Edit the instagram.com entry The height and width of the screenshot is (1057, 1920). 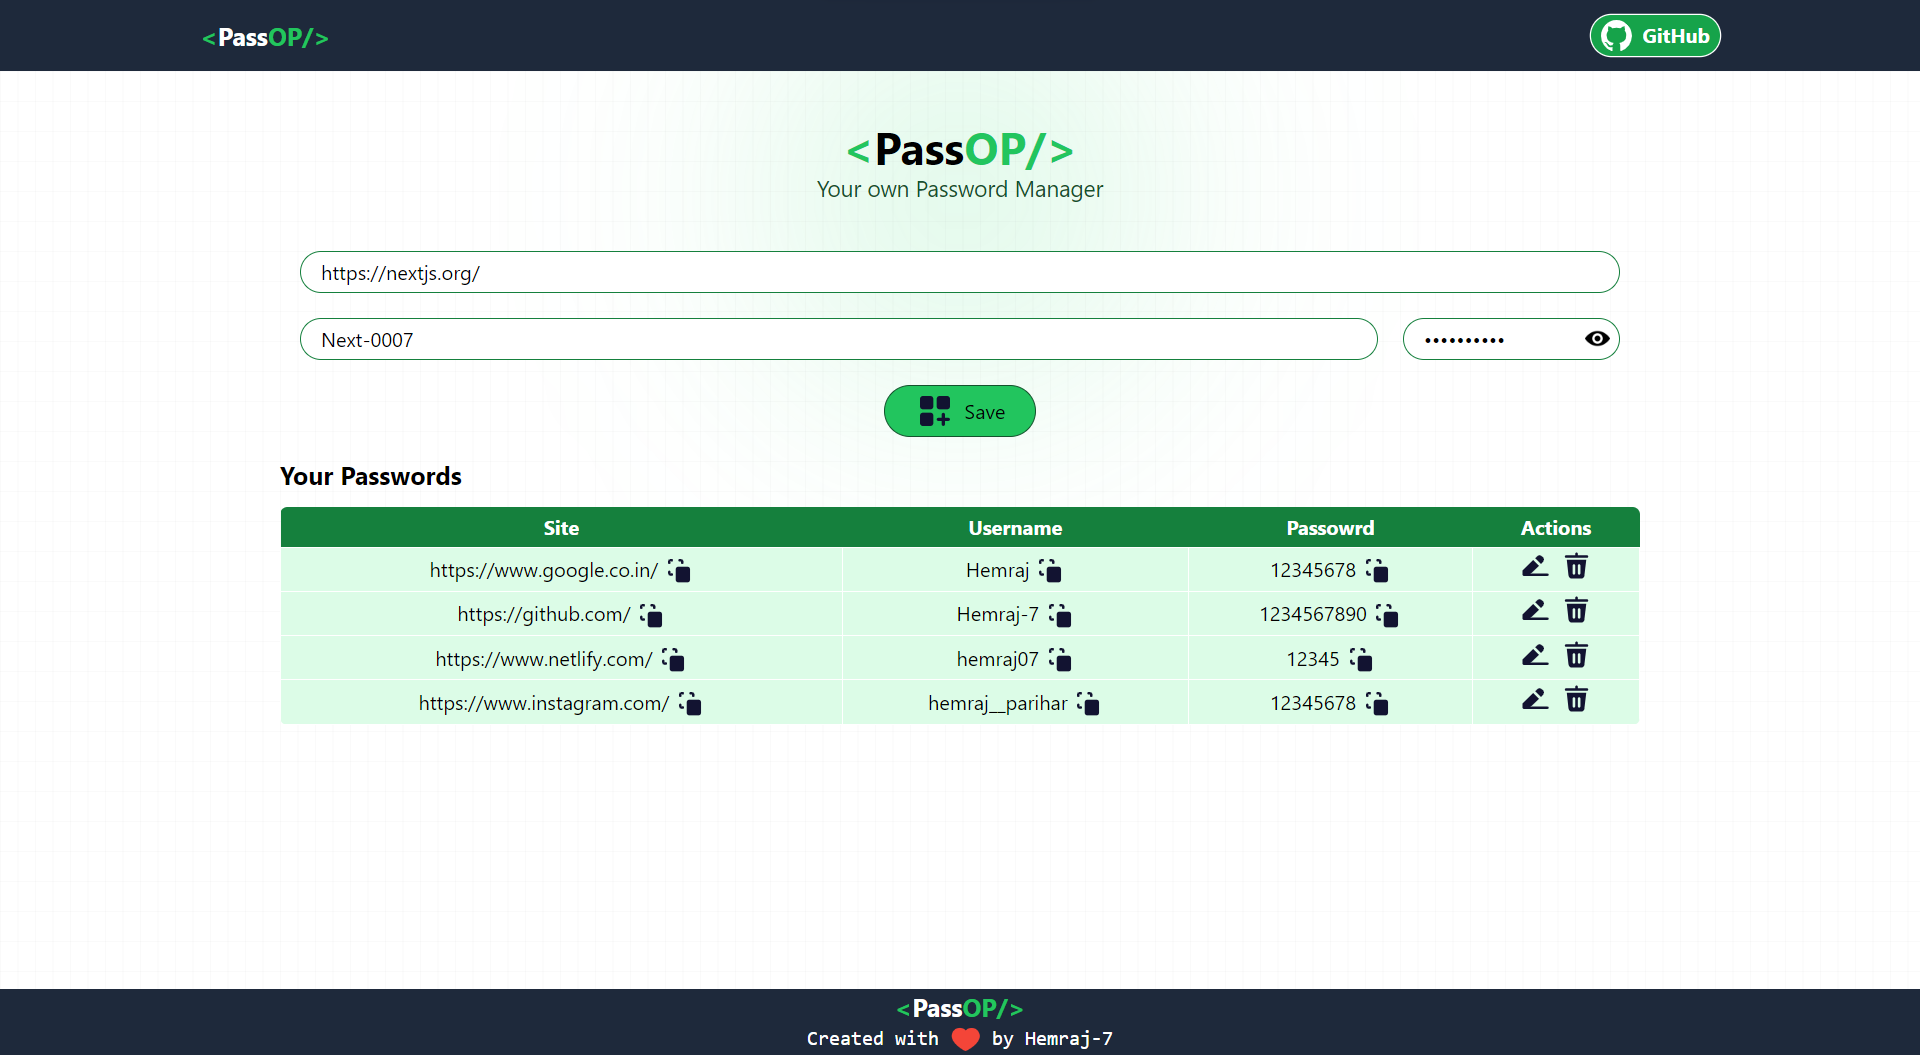(1535, 700)
